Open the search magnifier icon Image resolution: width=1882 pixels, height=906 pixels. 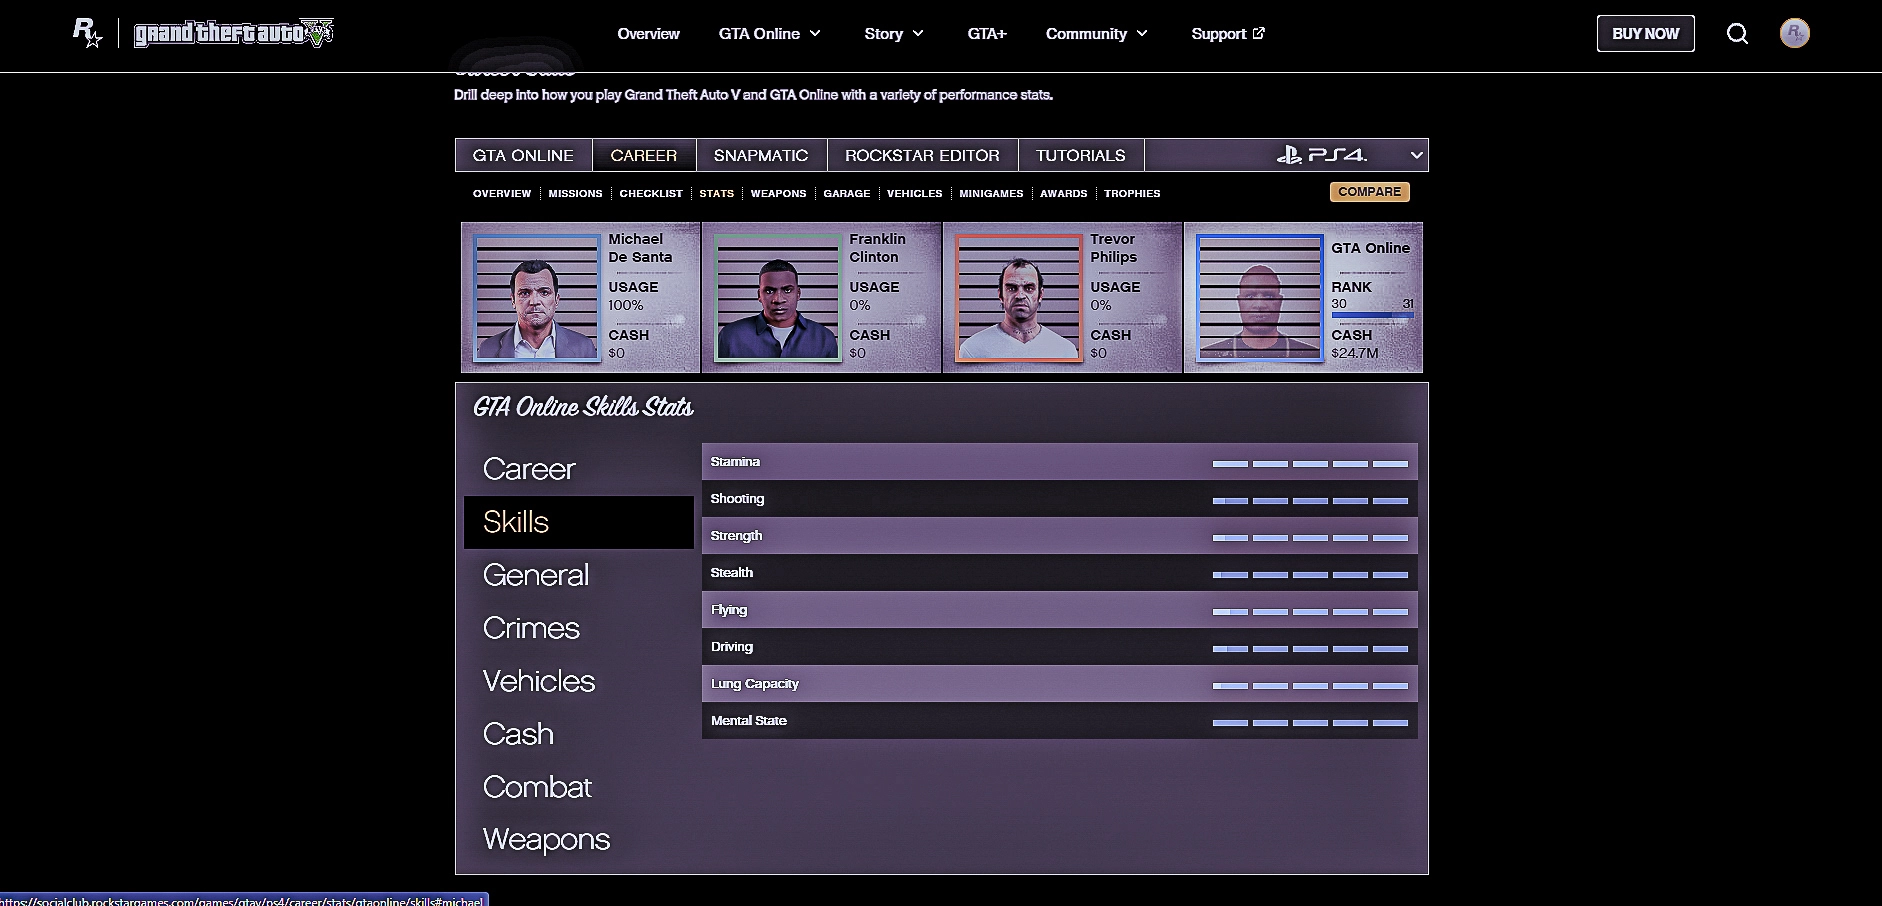coord(1737,34)
